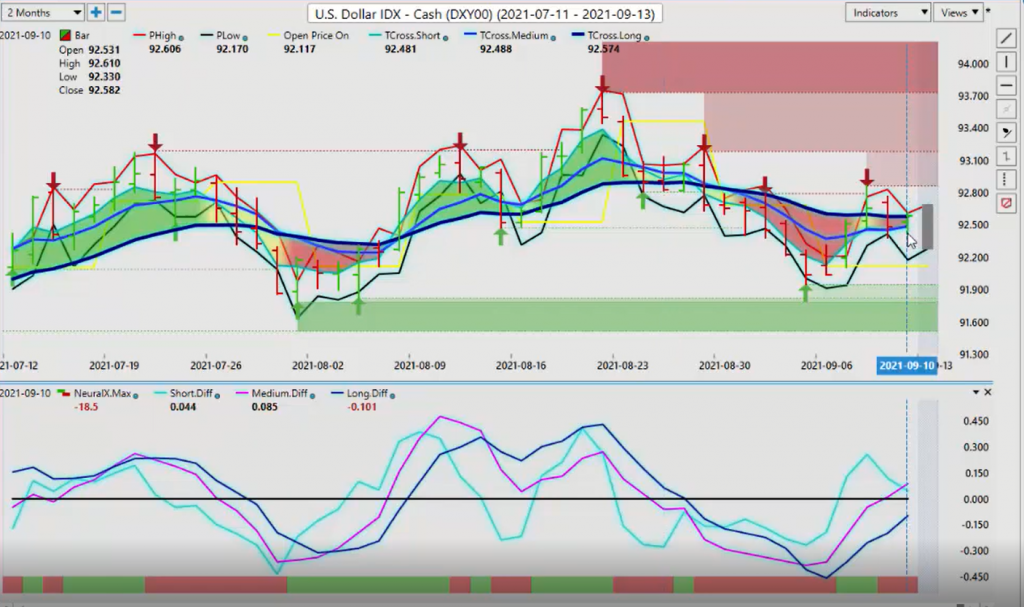
Task: Click the PHigh red line swatch
Action: coord(139,35)
